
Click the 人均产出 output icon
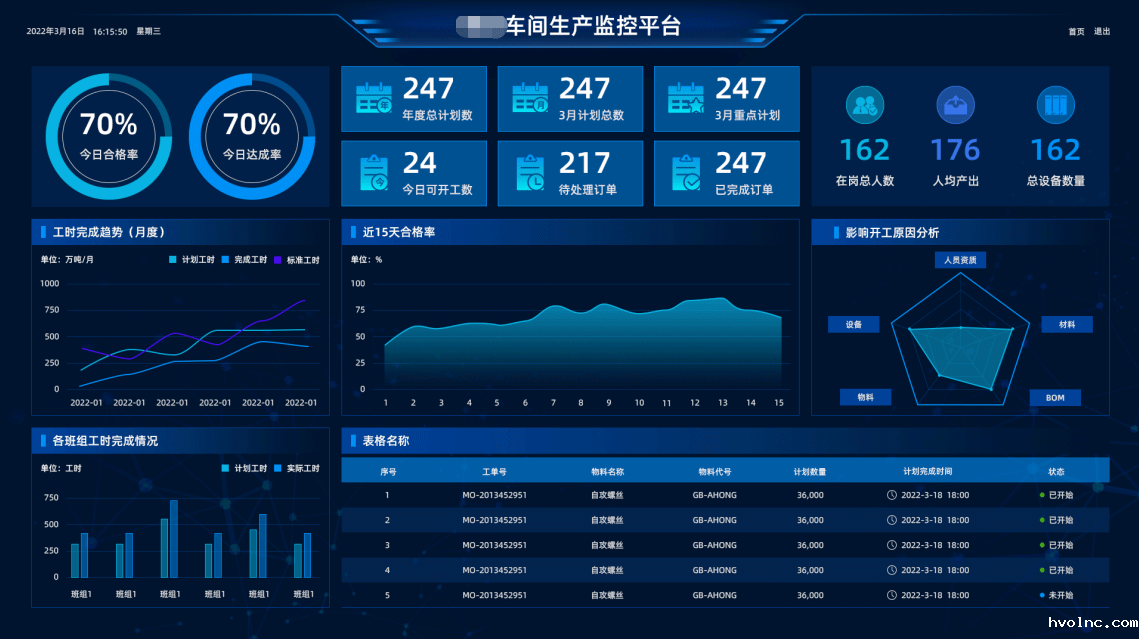[955, 104]
